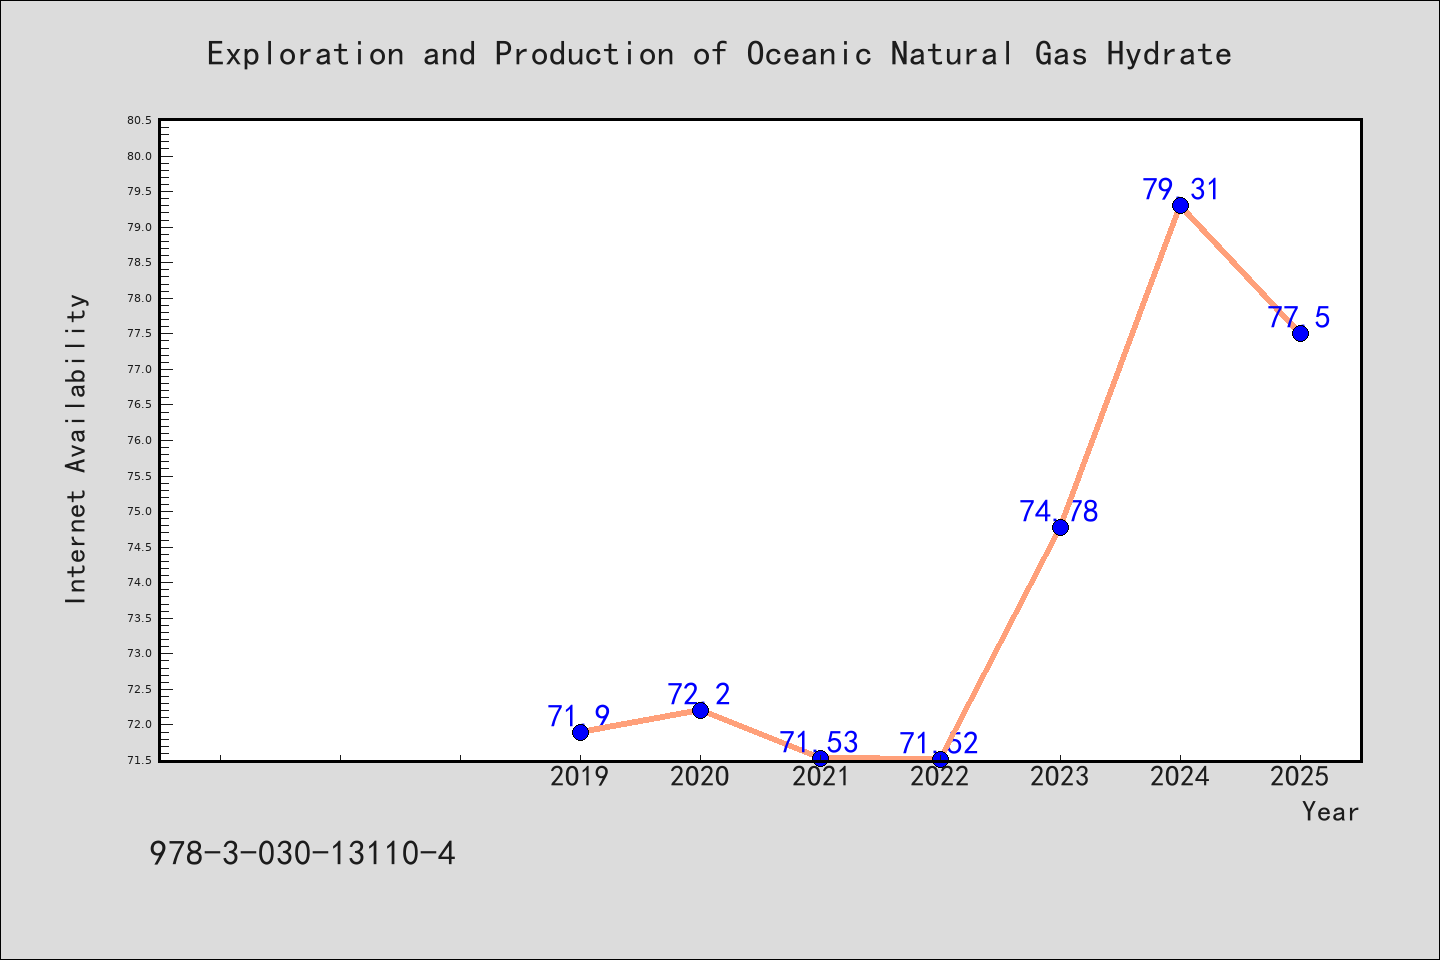
Task: Select the 'Year' x-axis label
Action: pyautogui.click(x=1330, y=812)
